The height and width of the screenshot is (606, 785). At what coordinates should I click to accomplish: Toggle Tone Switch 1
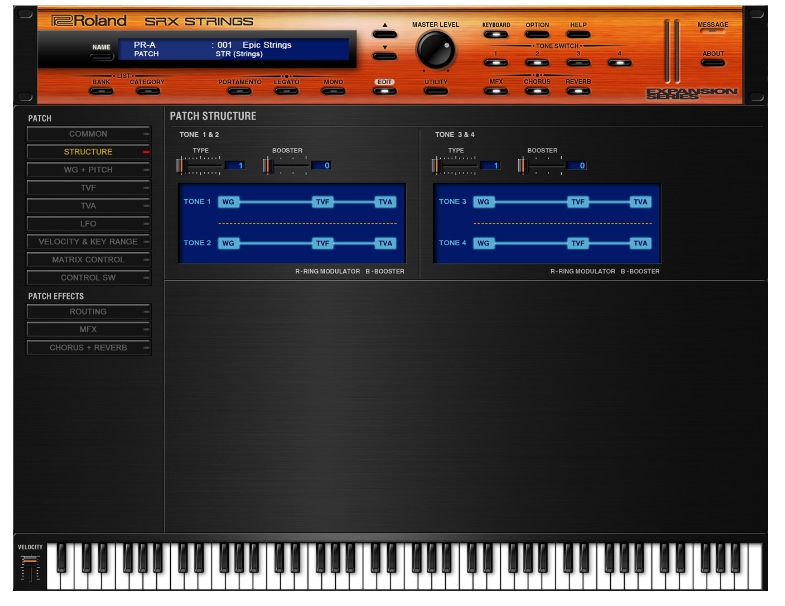tap(496, 63)
